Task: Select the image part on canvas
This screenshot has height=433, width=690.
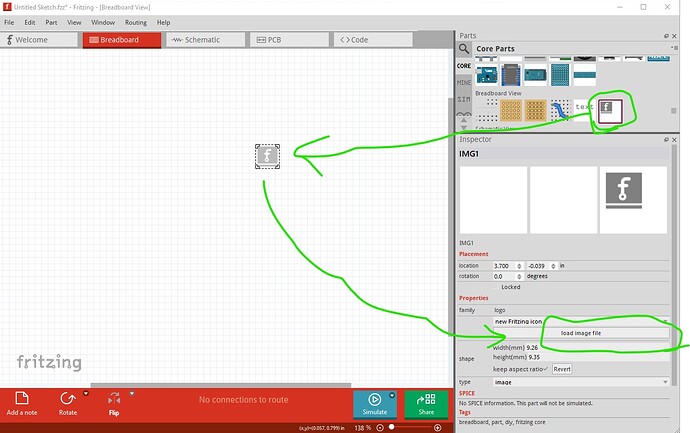Action: (267, 156)
